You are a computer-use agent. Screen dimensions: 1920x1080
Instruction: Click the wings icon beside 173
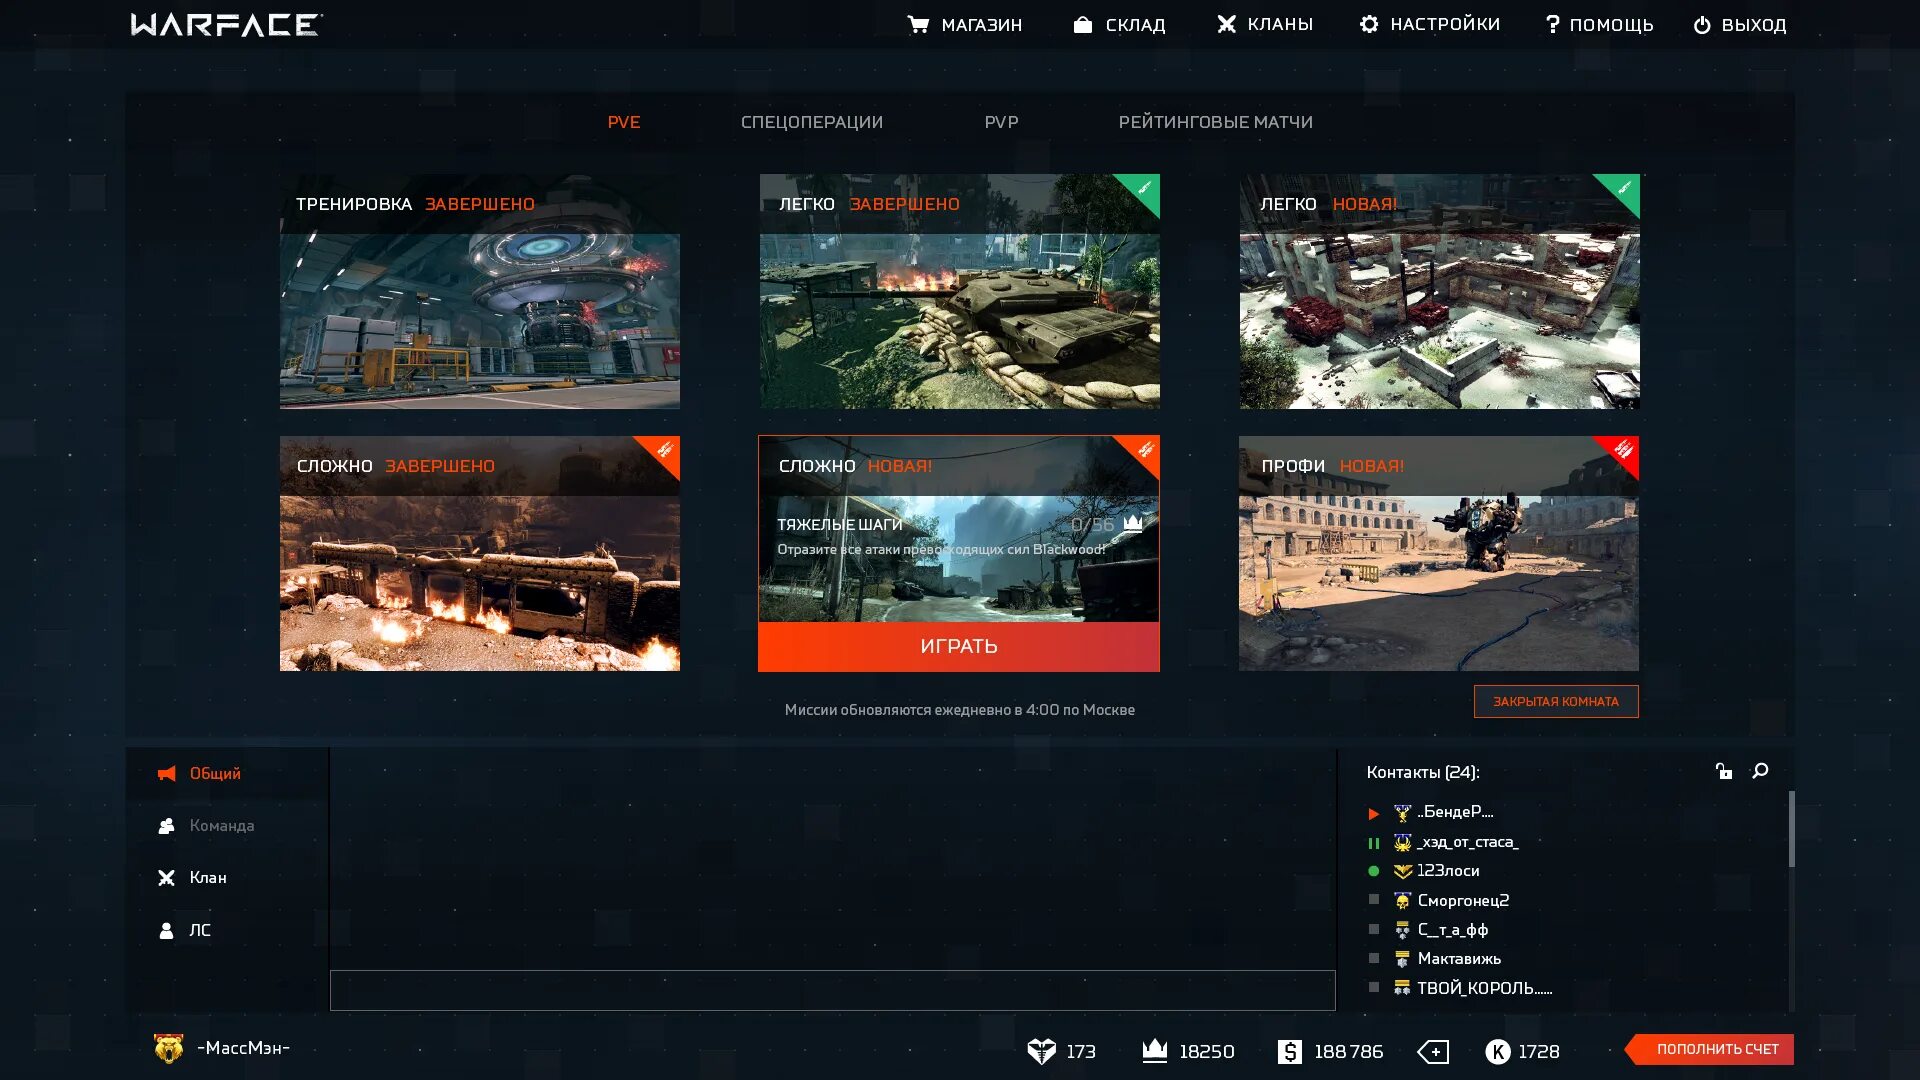coord(1042,1052)
